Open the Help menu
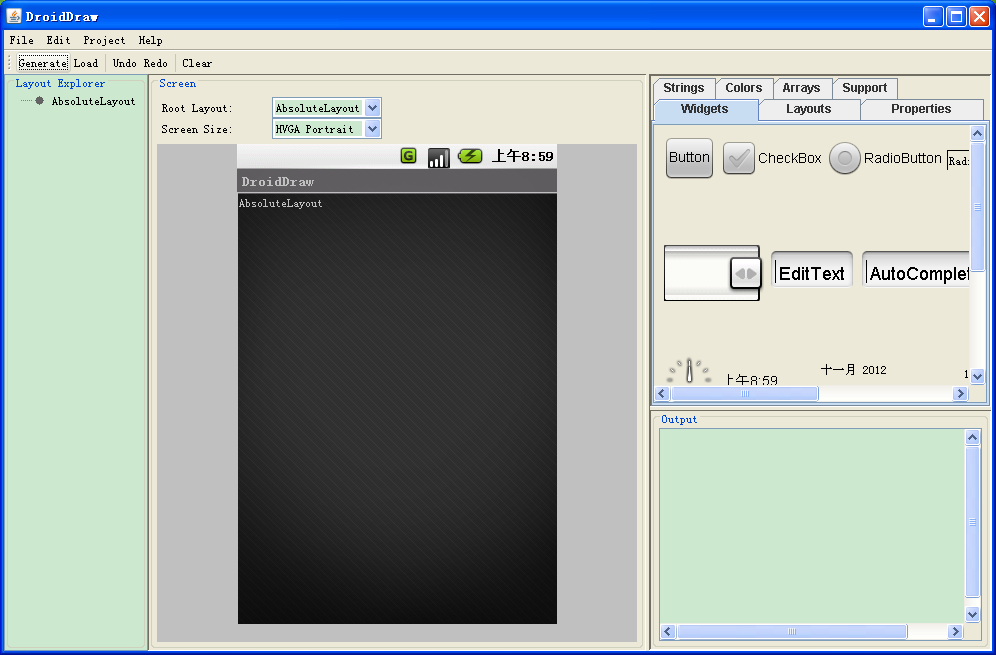The image size is (996, 655). [x=151, y=40]
